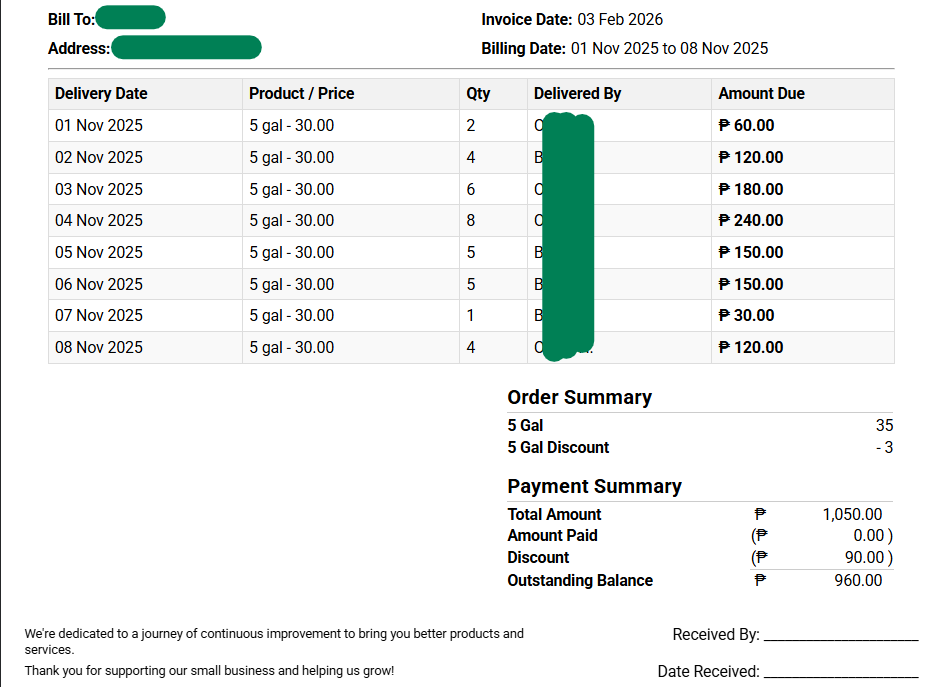
Task: Click the Payment Summary heading
Action: pyautogui.click(x=594, y=487)
